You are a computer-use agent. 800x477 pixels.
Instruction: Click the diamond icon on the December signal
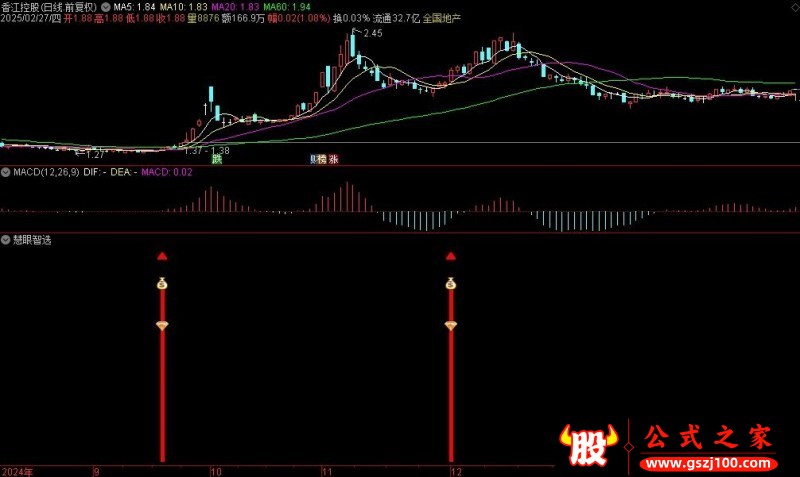[x=451, y=325]
